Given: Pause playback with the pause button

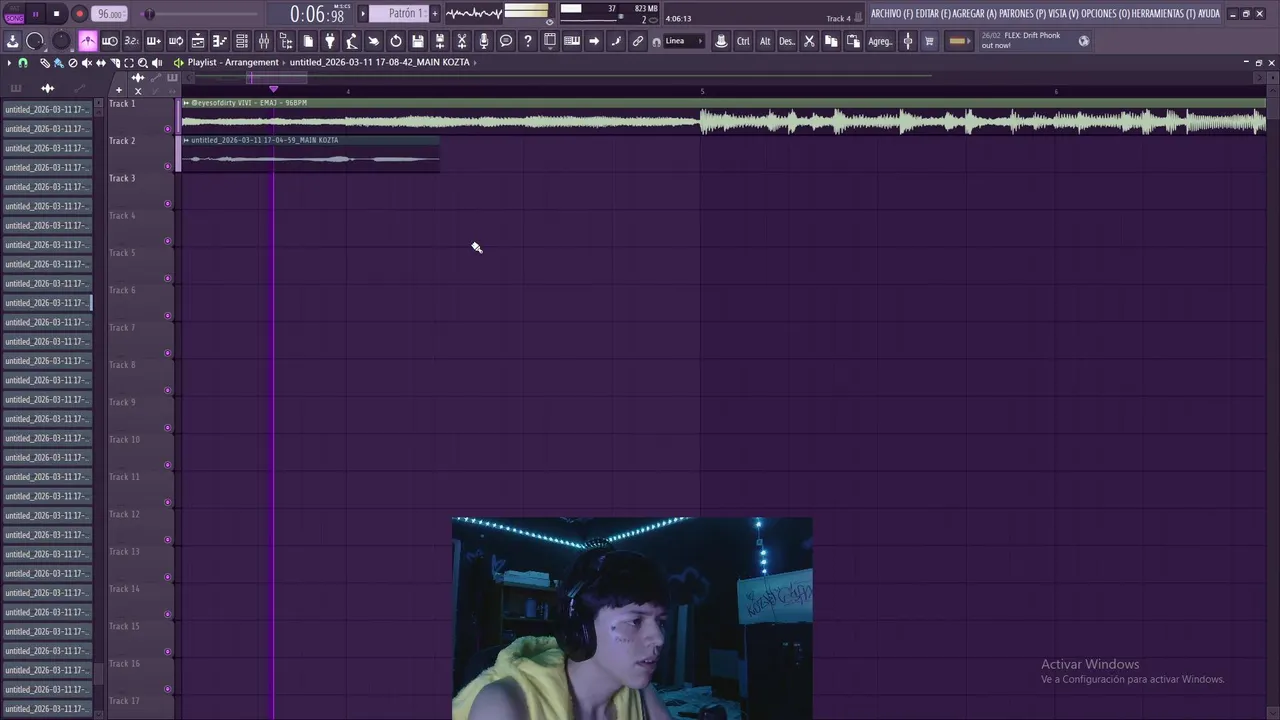Looking at the screenshot, I should pos(35,14).
